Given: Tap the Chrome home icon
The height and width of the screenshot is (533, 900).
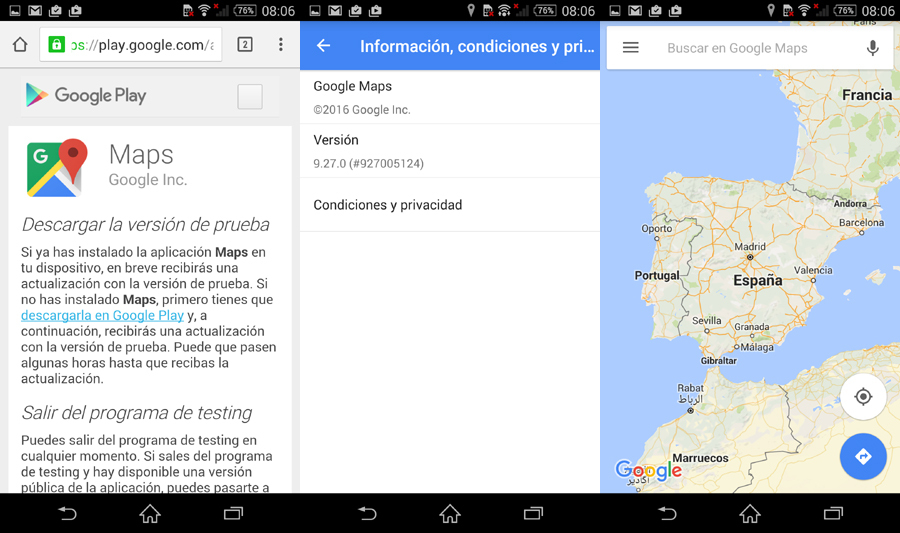Looking at the screenshot, I should (20, 45).
